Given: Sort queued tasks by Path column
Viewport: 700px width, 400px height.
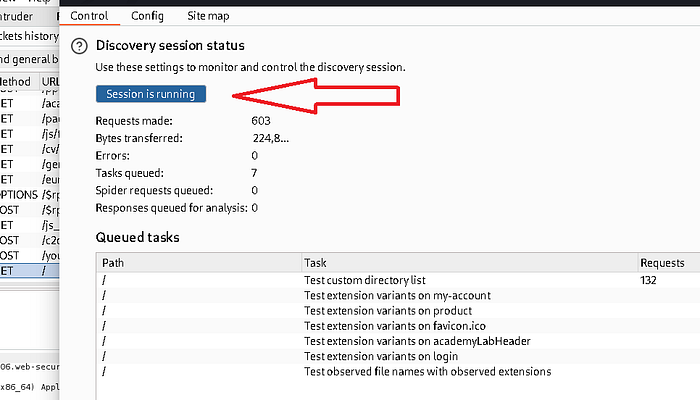Looking at the screenshot, I should [x=199, y=262].
